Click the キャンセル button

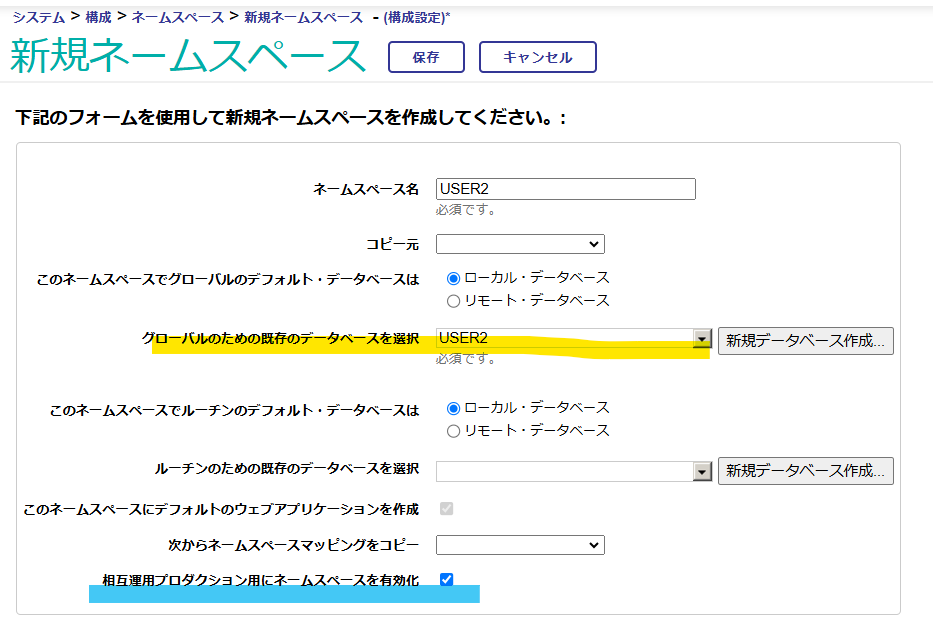click(x=537, y=57)
